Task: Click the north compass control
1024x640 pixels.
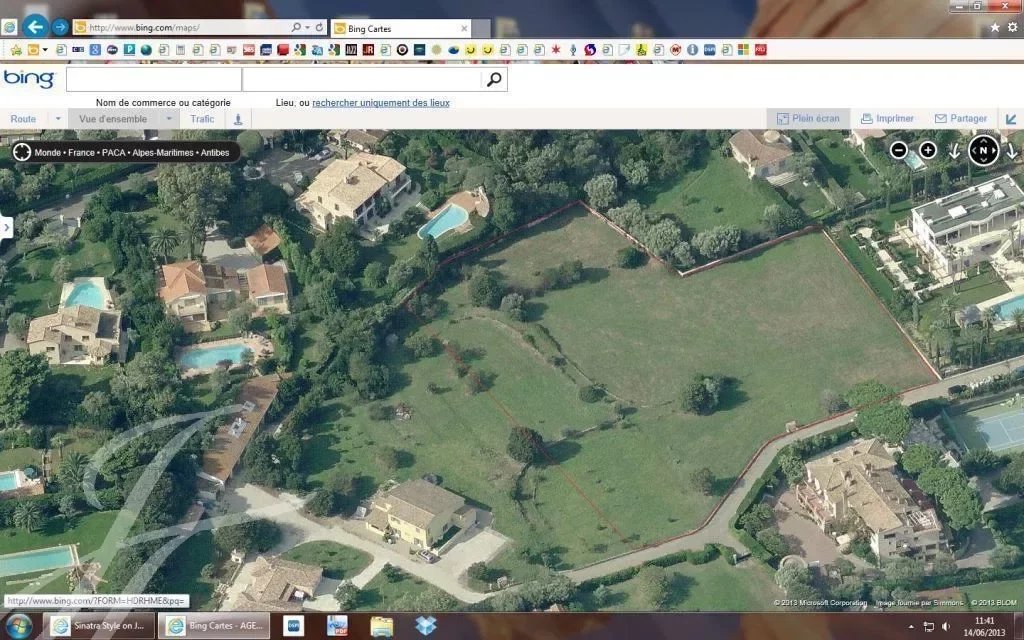Action: (983, 150)
